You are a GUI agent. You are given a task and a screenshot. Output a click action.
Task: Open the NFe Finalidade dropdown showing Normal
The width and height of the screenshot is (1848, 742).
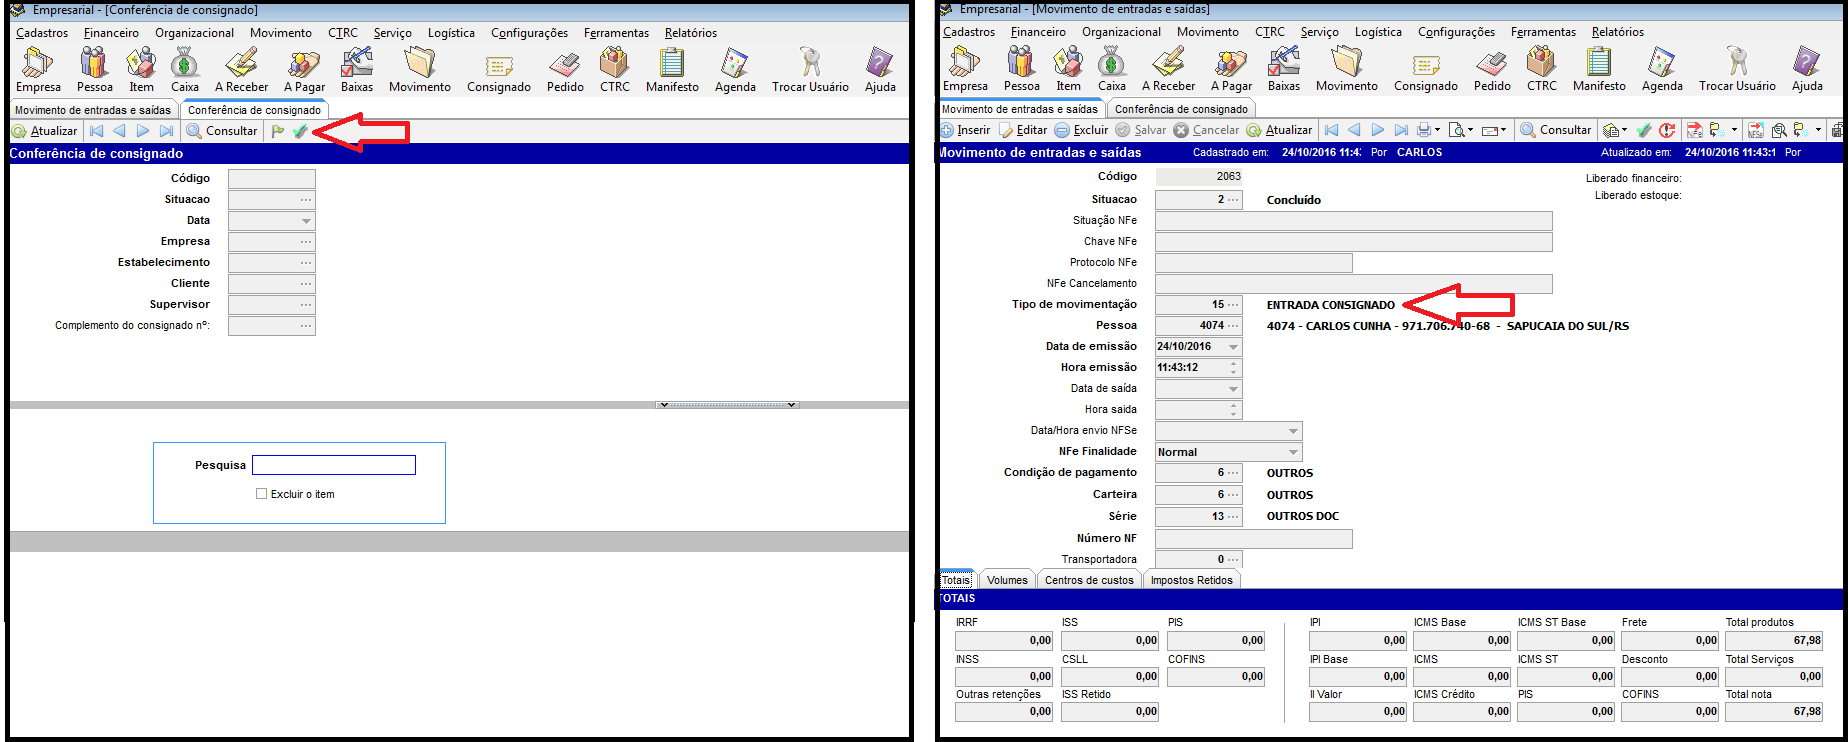tap(1293, 452)
